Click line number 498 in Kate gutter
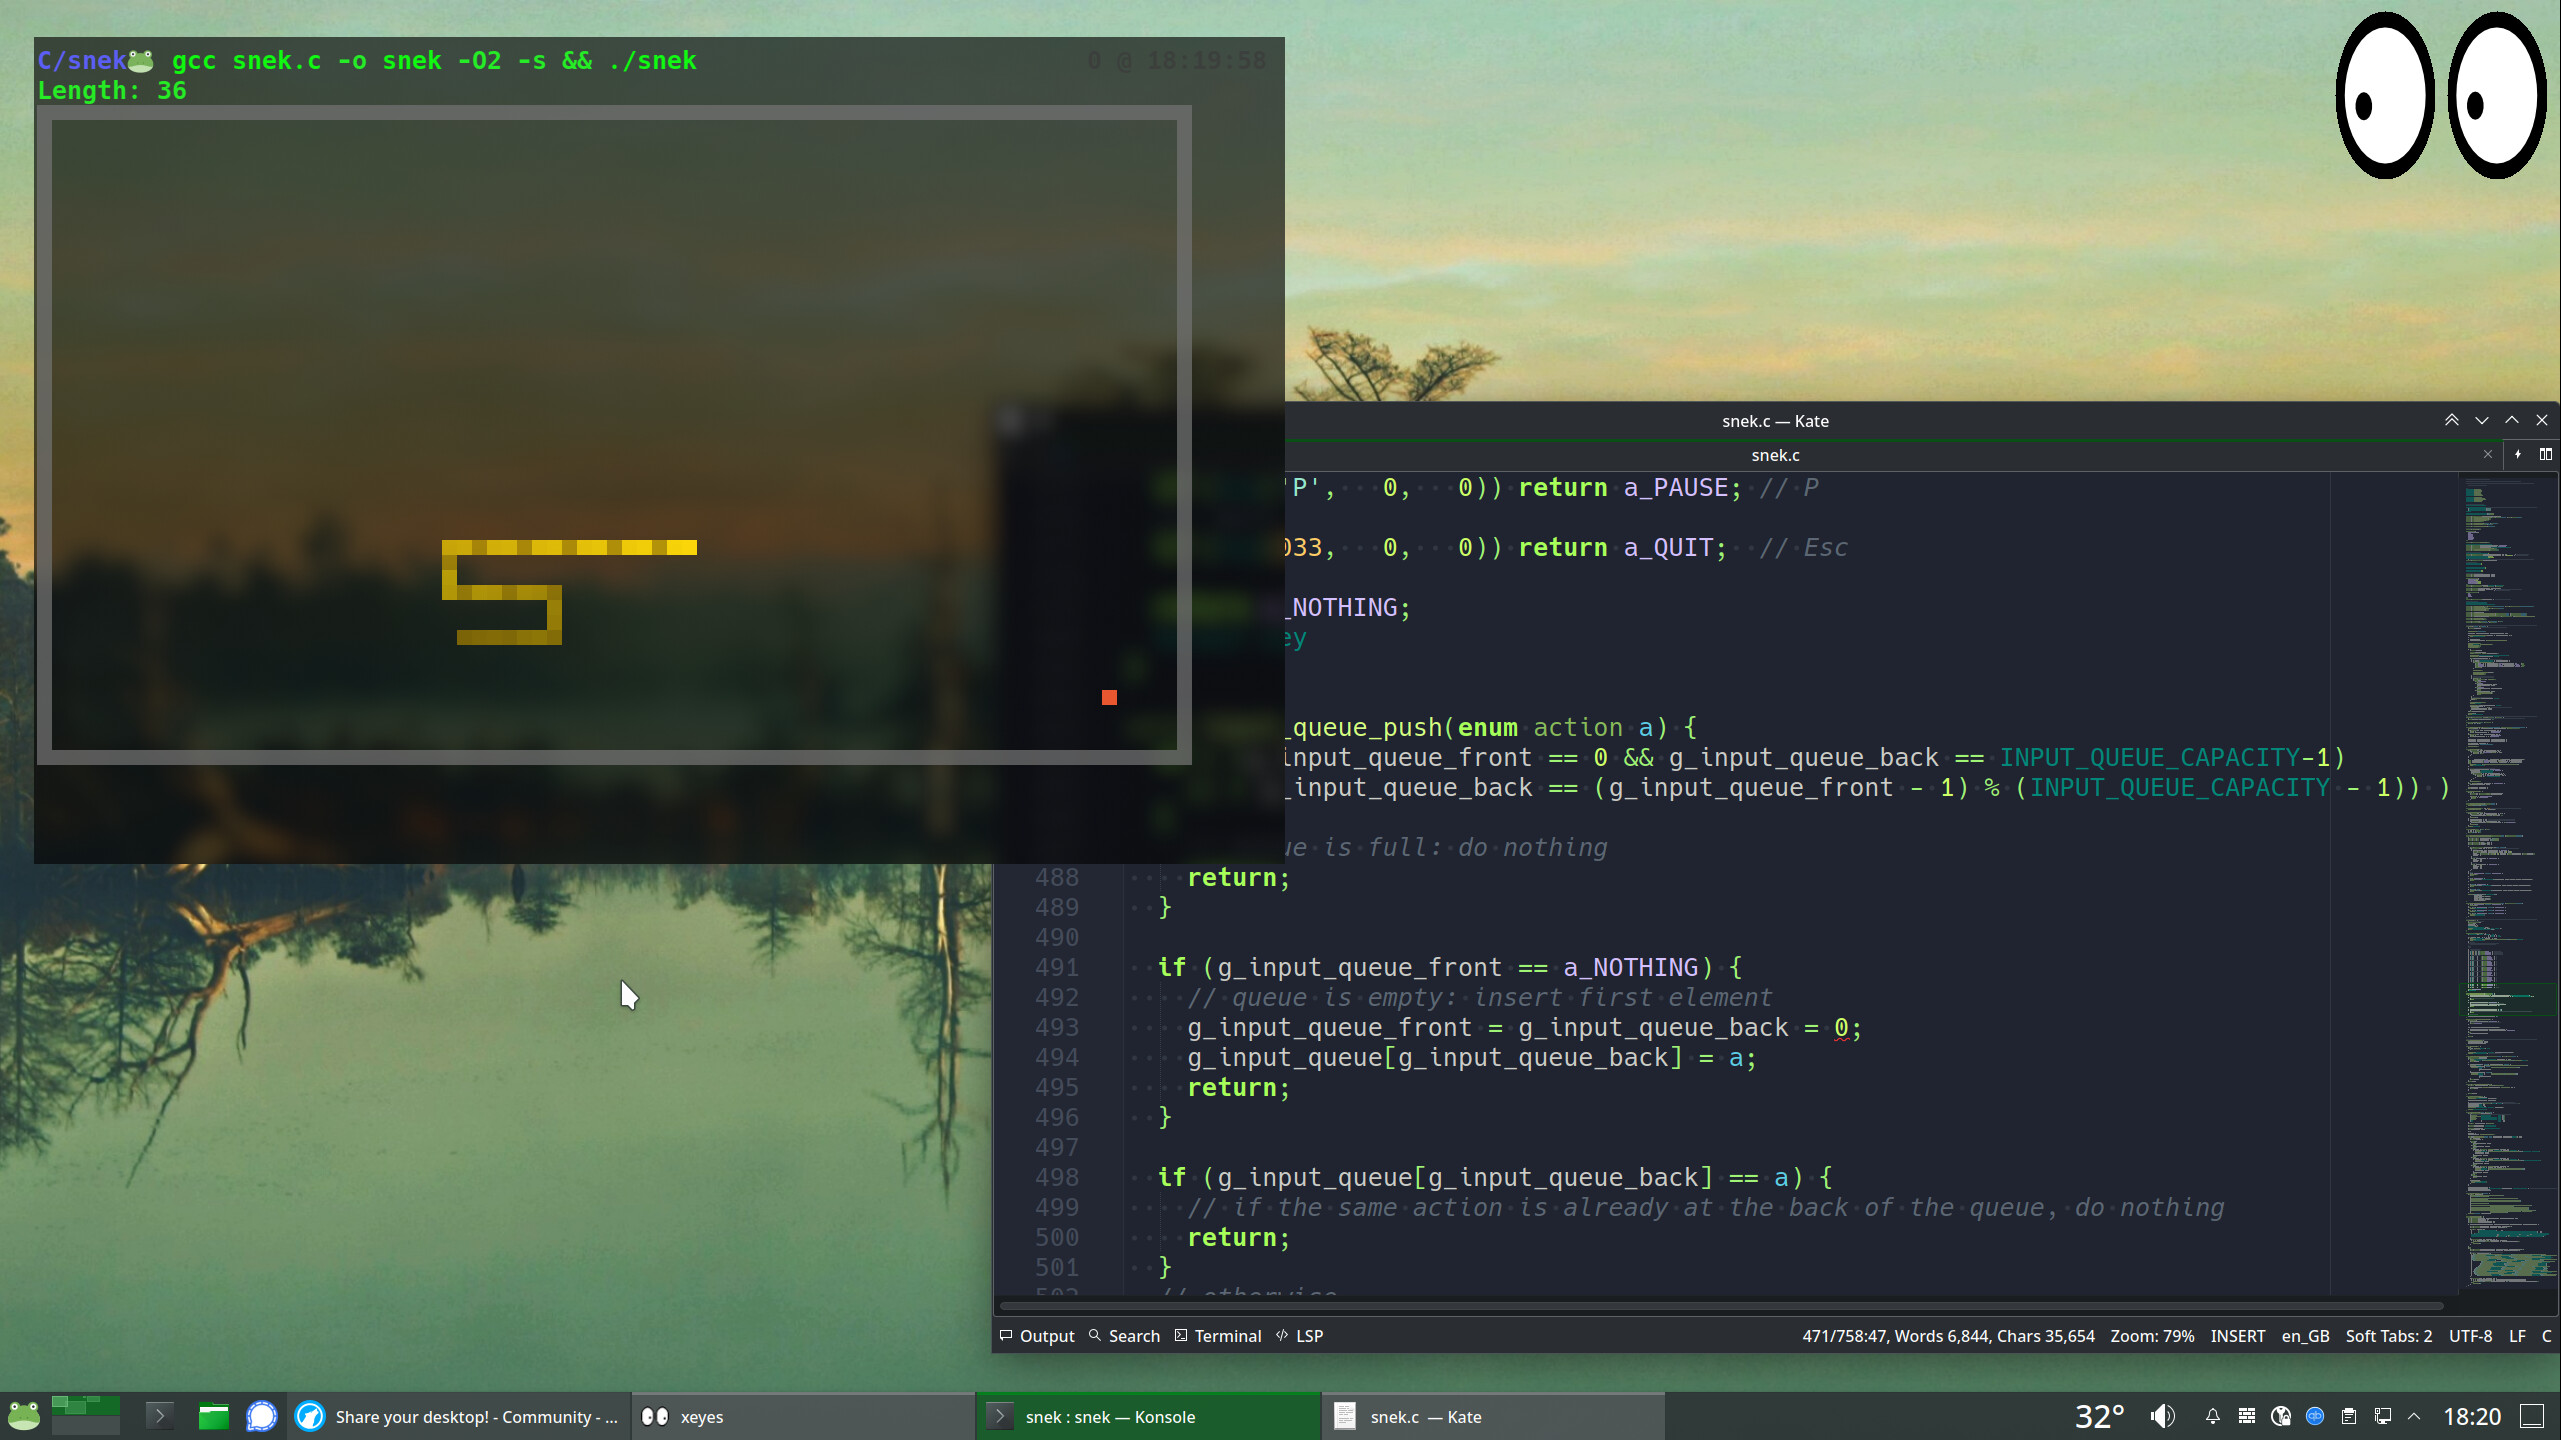 click(x=1057, y=1178)
